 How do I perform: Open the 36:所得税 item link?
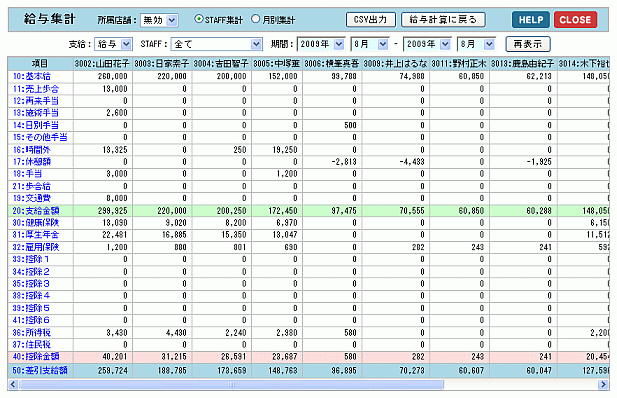pos(31,333)
